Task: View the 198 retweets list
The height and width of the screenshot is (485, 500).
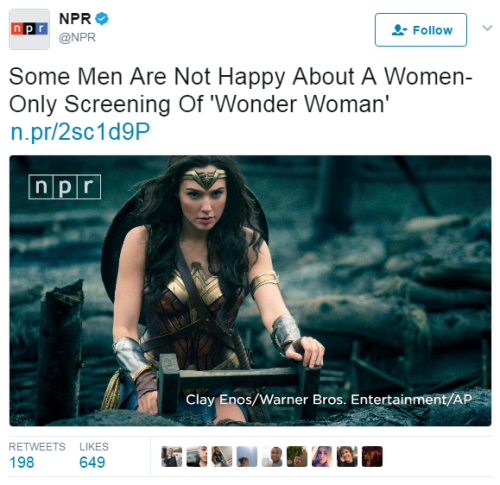Action: [x=37, y=455]
